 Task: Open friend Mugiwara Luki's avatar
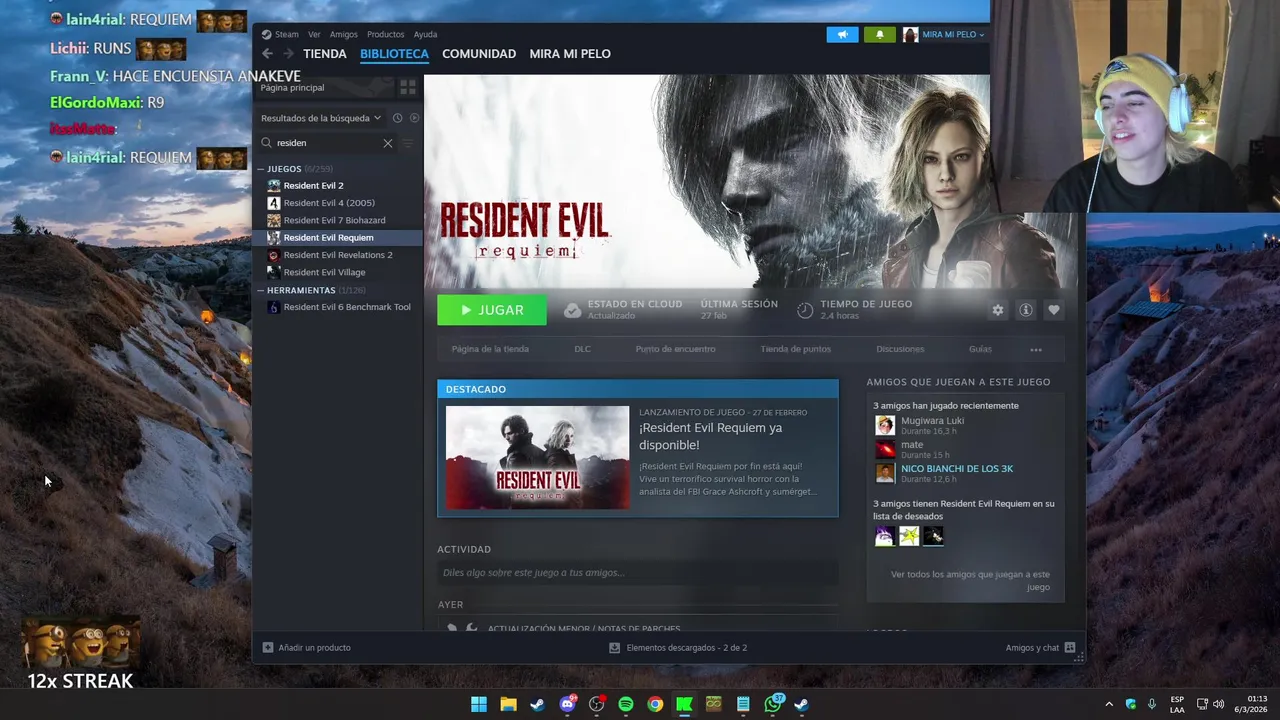(x=885, y=425)
